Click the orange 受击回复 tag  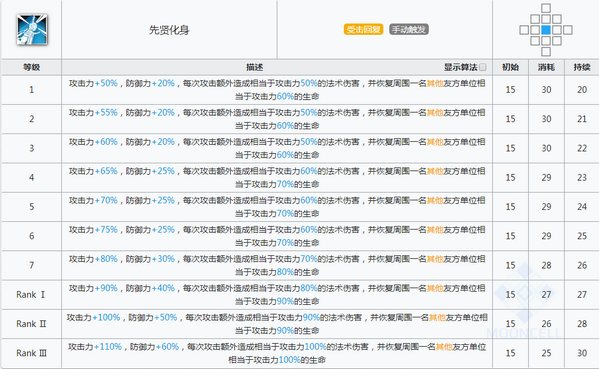[363, 29]
